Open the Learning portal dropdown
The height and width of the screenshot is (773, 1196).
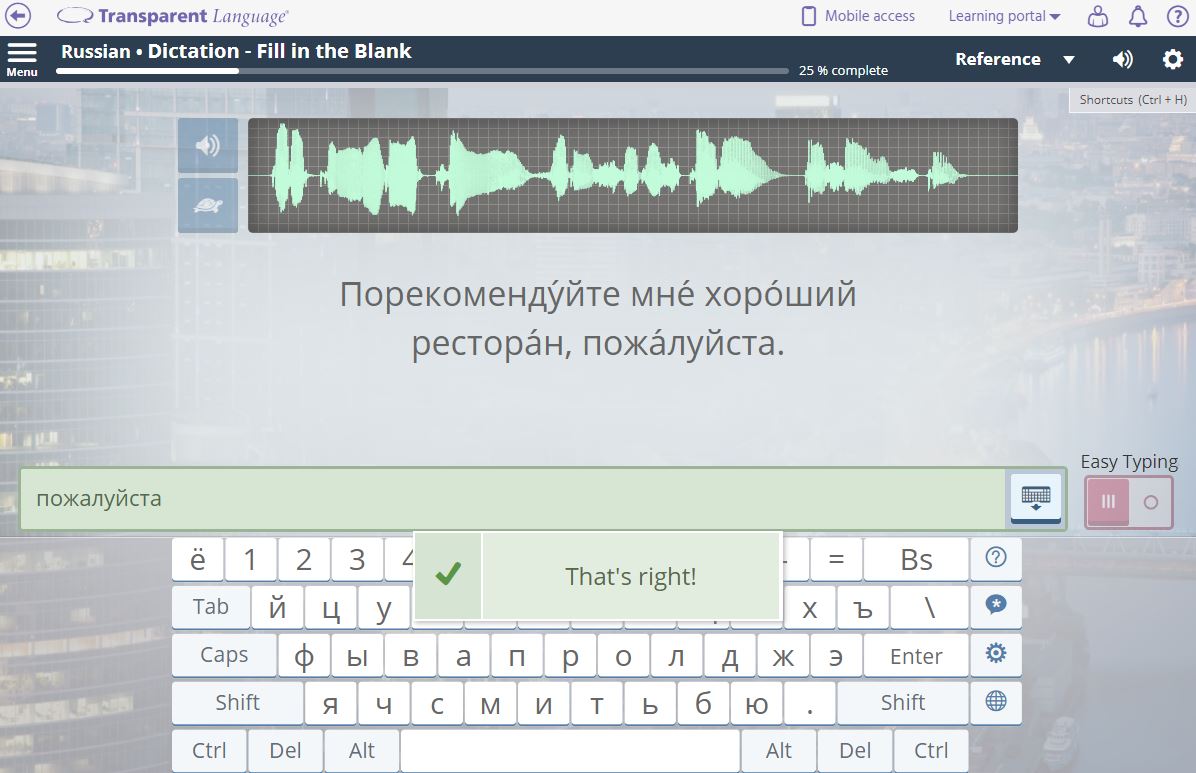(x=1003, y=16)
